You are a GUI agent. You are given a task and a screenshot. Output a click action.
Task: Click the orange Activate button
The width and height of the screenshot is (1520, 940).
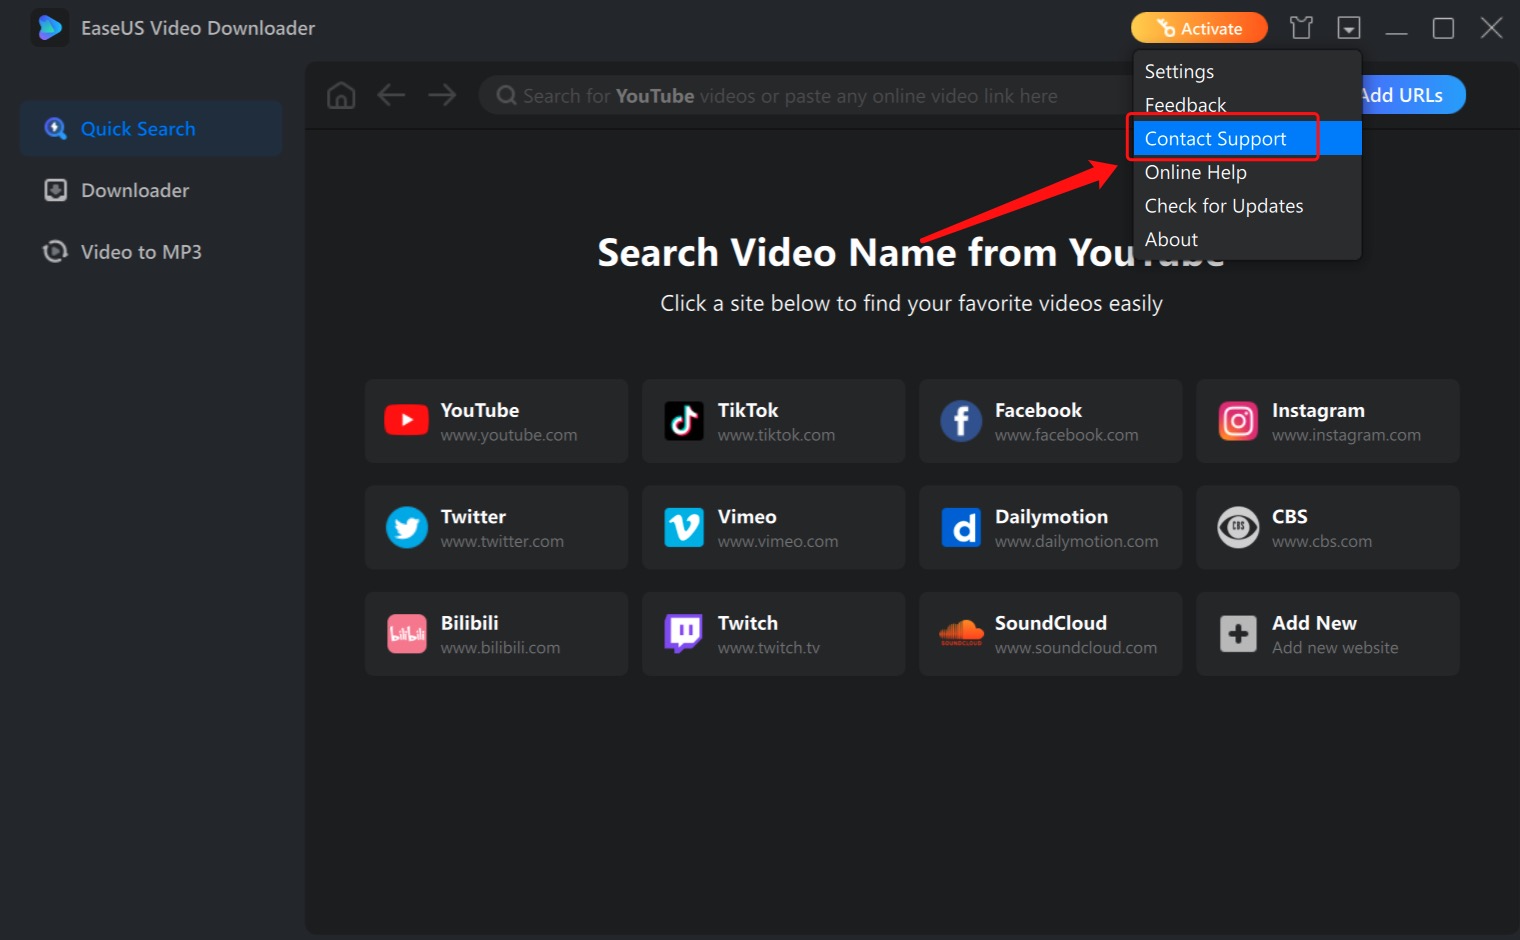point(1199,28)
